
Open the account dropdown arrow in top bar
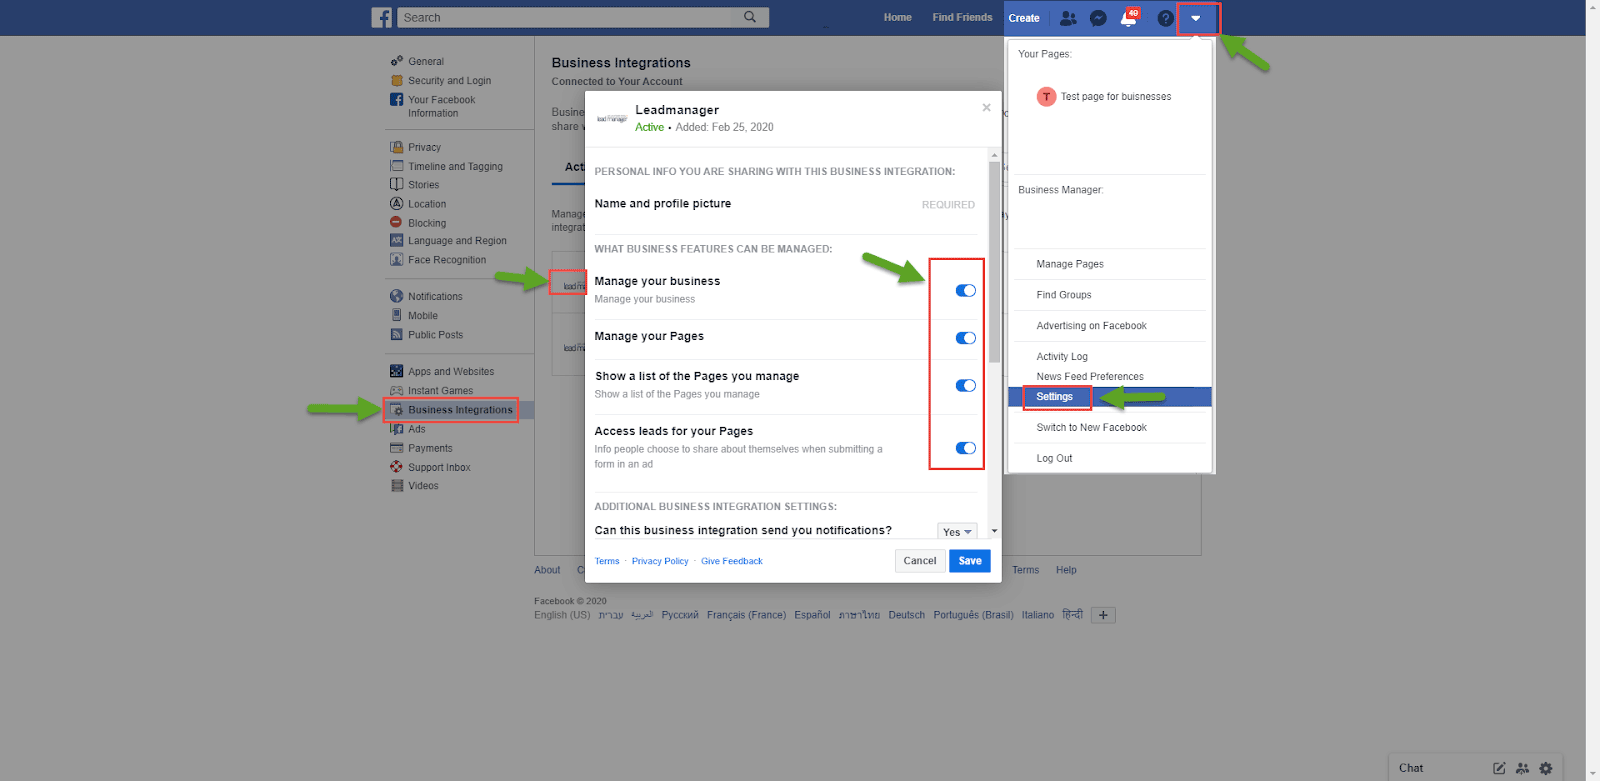pyautogui.click(x=1196, y=18)
